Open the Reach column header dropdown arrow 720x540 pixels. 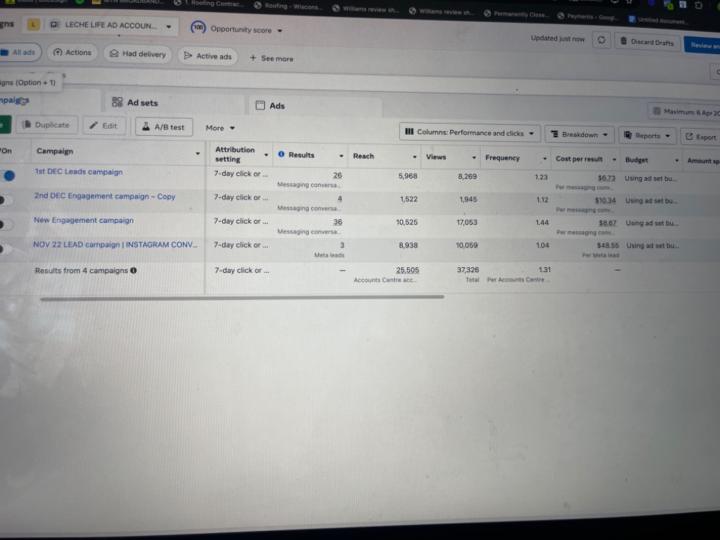pyautogui.click(x=415, y=157)
